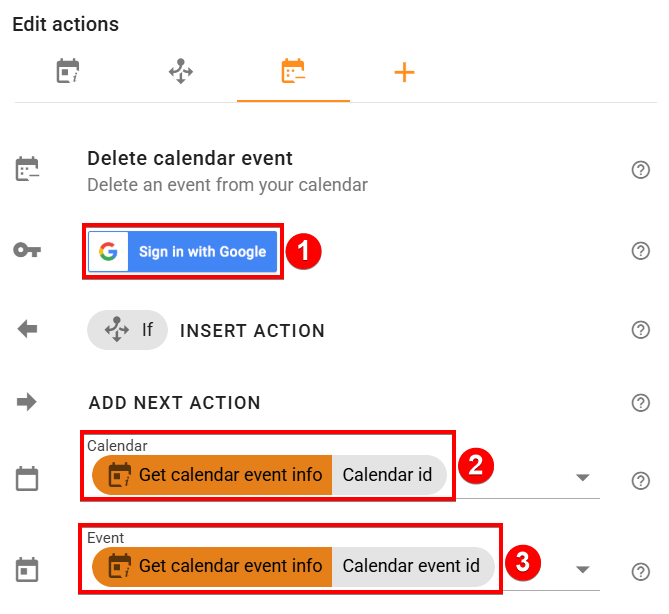Viewport: 669px width, 614px height.
Task: Open help for Calendar field
Action: tap(641, 481)
